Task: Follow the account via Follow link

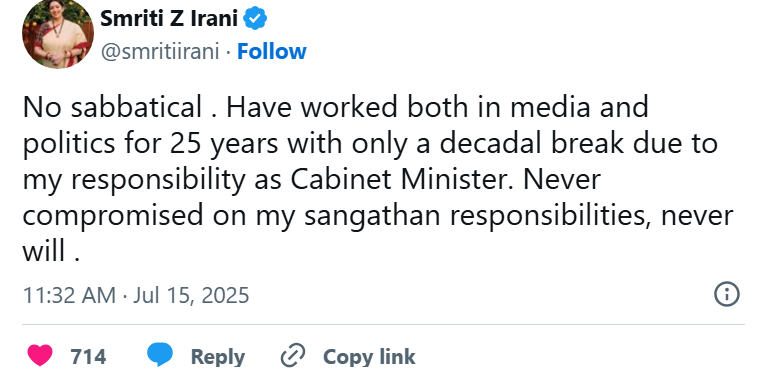Action: pyautogui.click(x=272, y=51)
